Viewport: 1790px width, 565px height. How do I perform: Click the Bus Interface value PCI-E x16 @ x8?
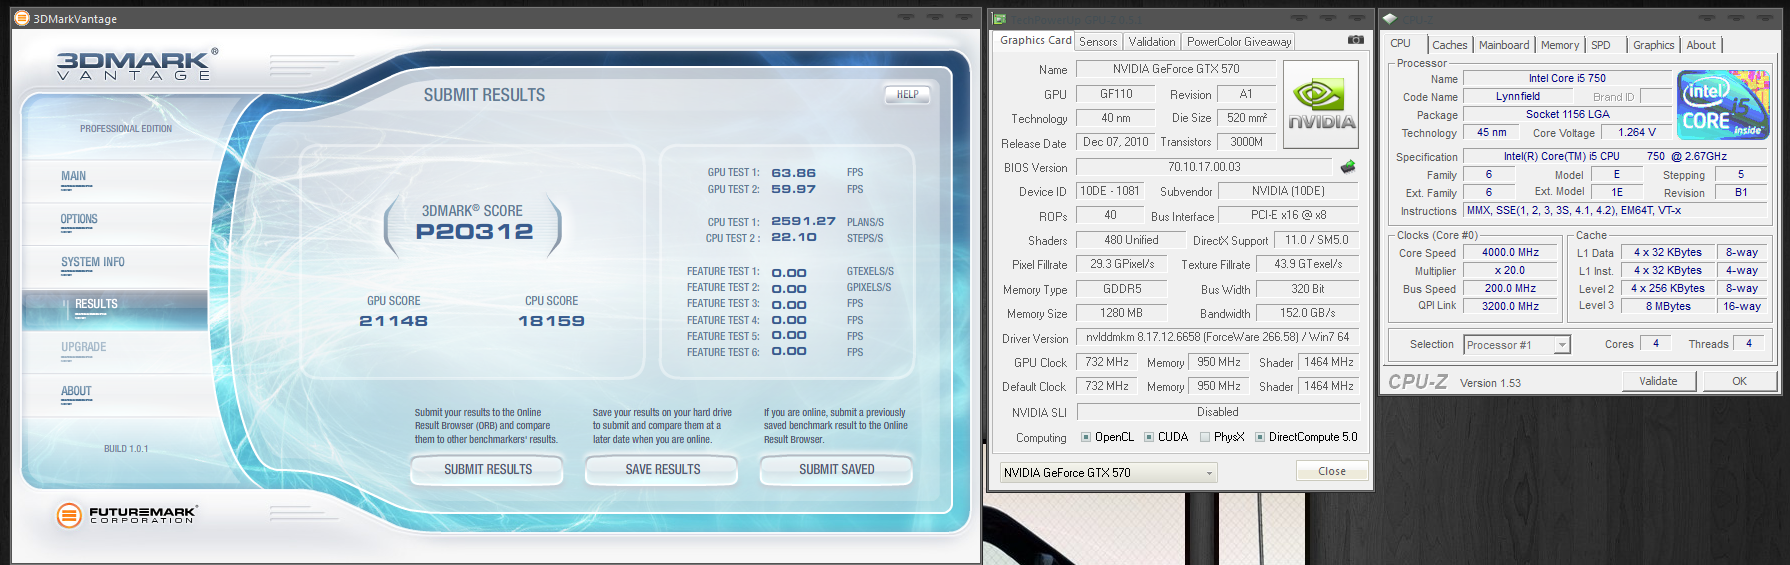pyautogui.click(x=1288, y=215)
